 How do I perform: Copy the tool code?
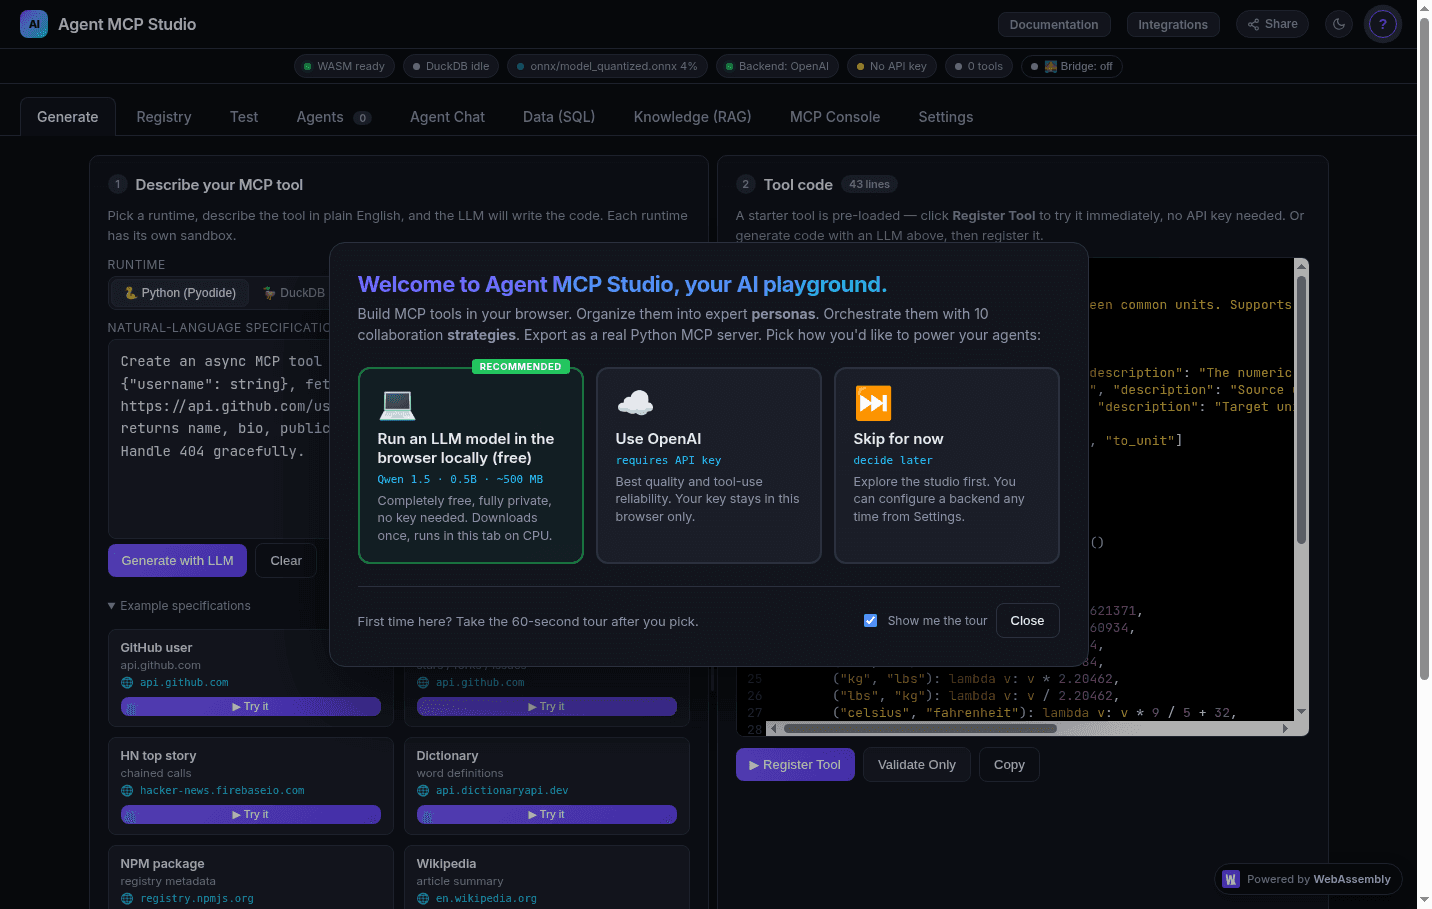[1009, 765]
